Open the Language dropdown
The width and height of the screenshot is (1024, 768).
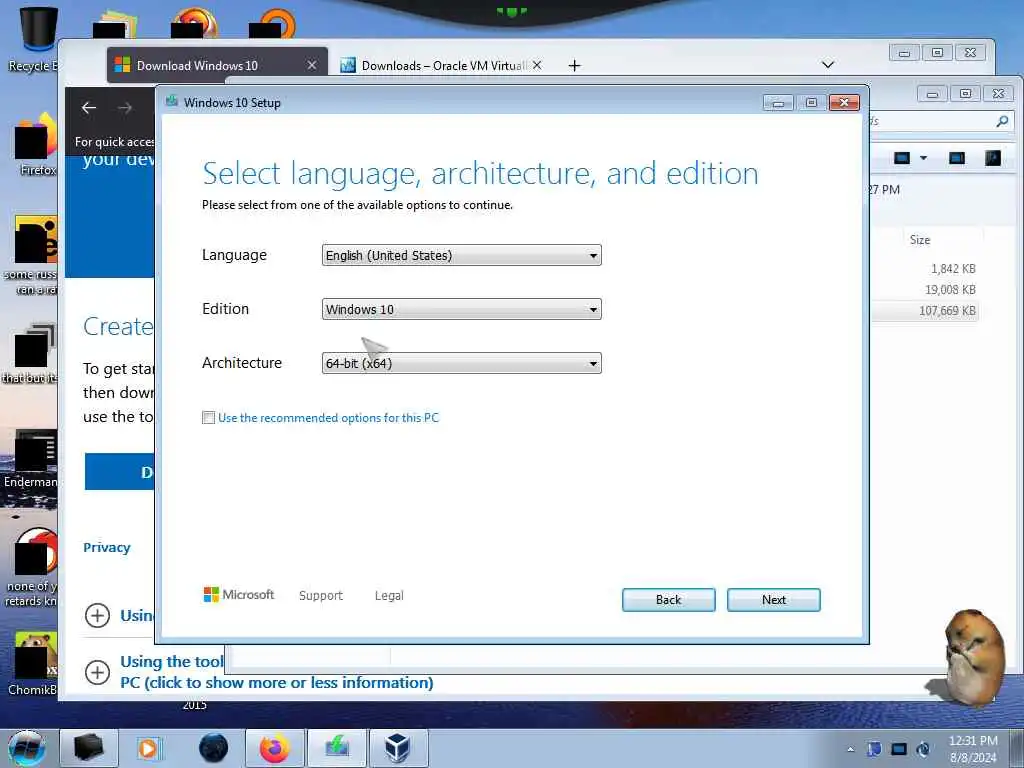click(461, 255)
